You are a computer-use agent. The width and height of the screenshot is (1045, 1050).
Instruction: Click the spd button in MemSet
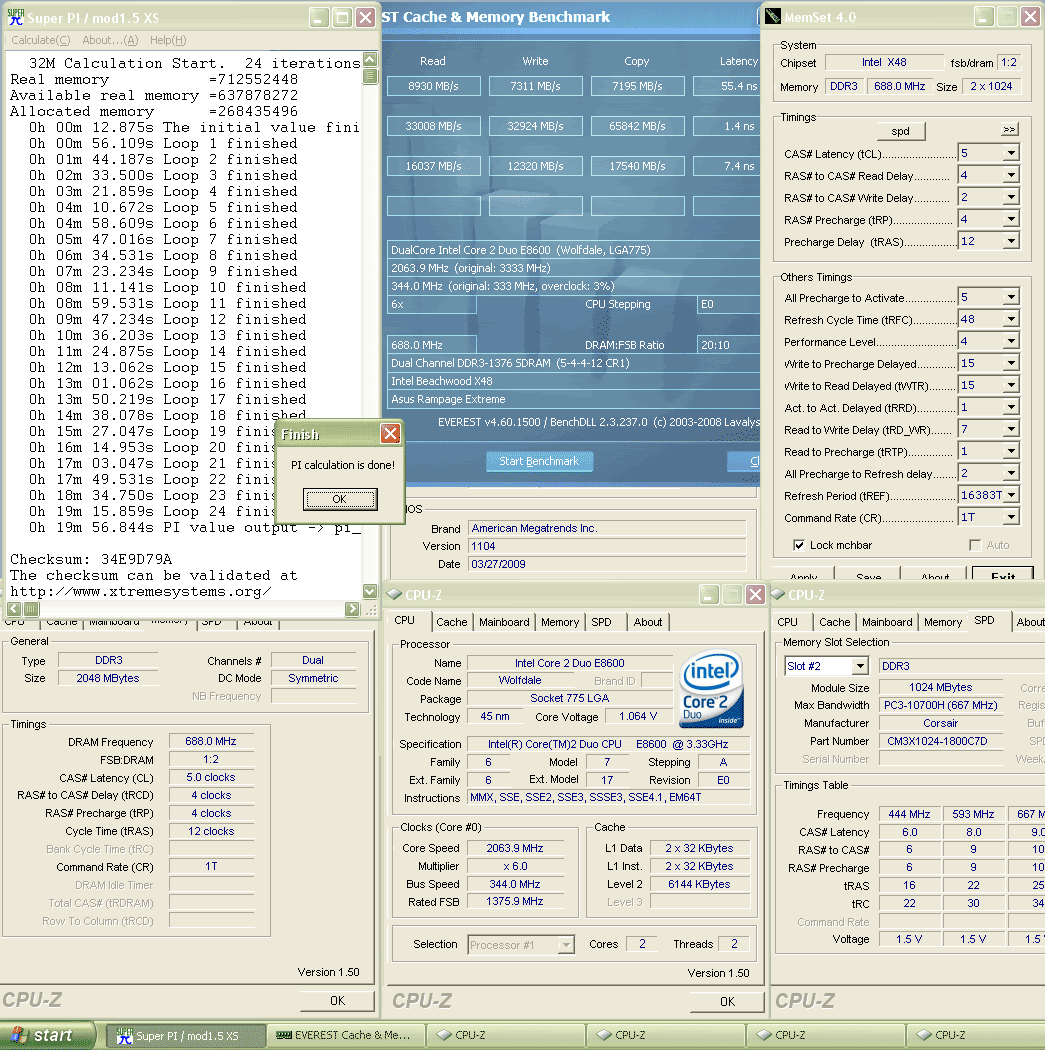pos(900,131)
